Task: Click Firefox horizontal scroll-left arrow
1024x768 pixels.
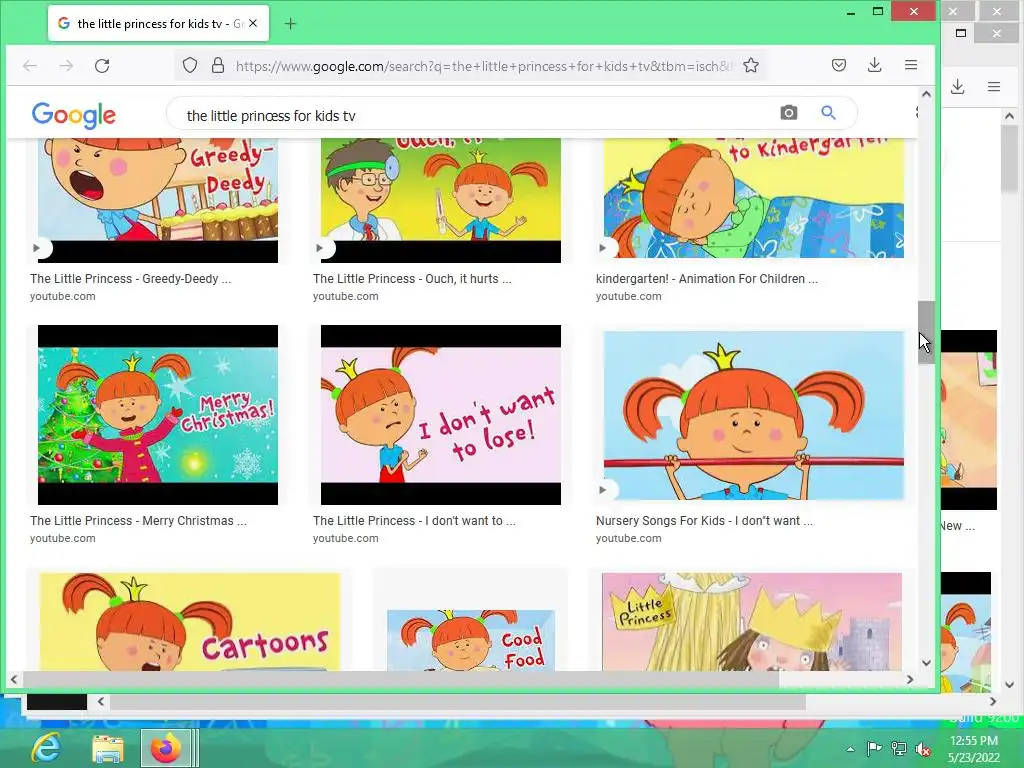Action: coord(14,680)
